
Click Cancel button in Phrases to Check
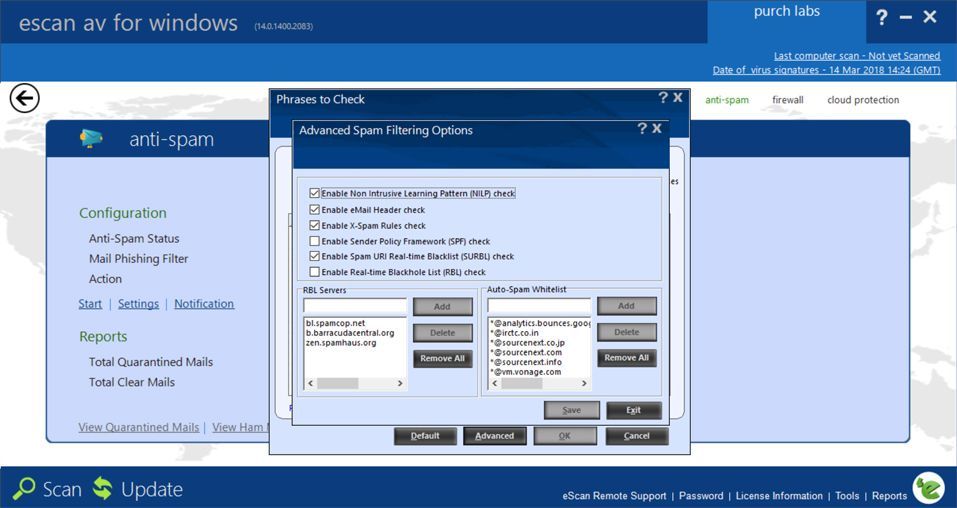(637, 436)
